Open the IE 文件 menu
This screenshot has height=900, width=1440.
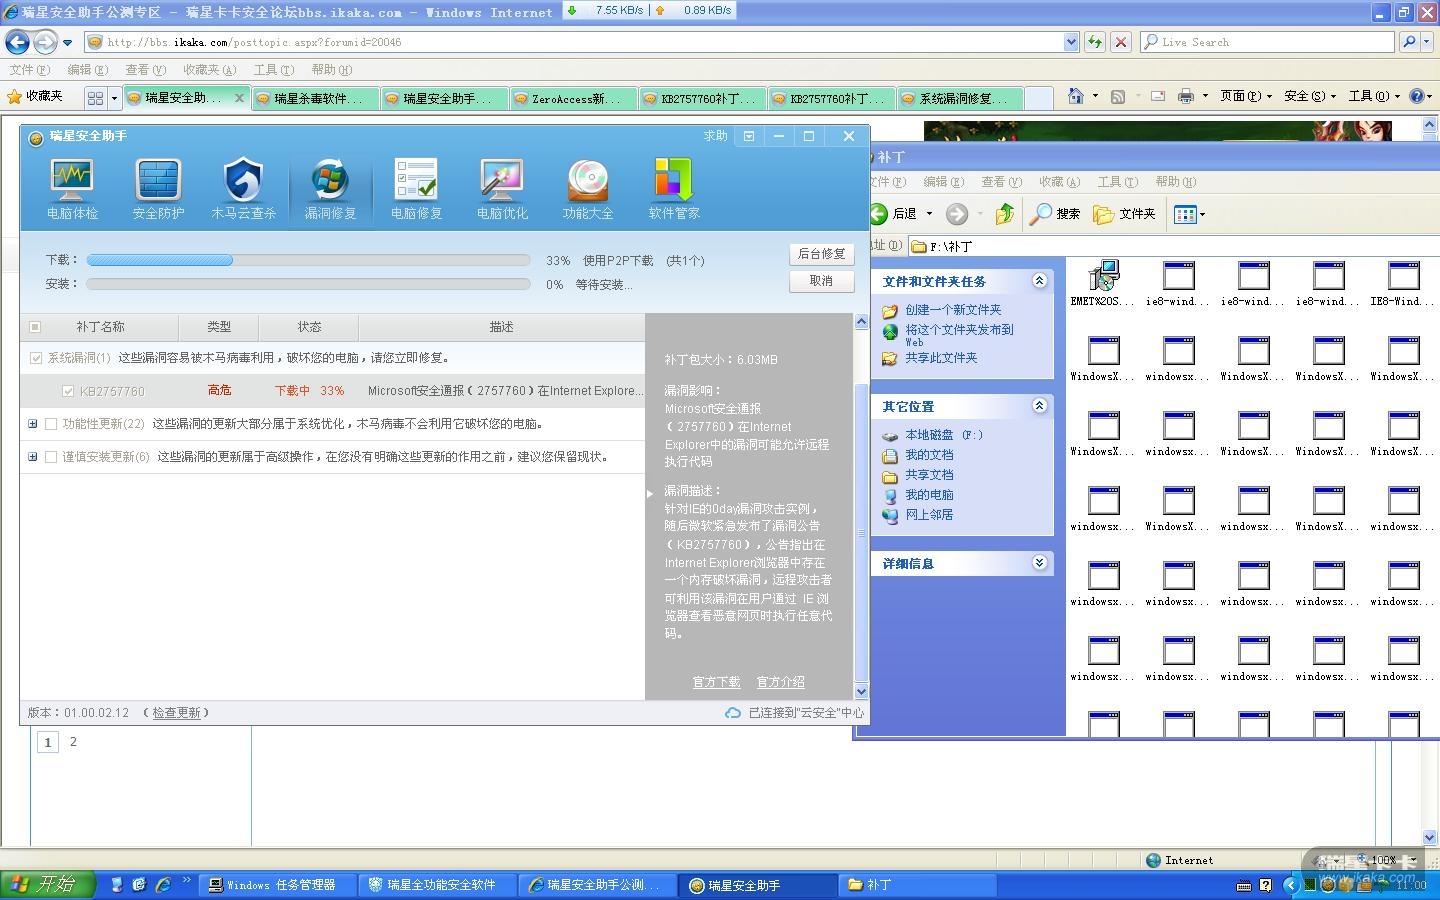point(29,70)
